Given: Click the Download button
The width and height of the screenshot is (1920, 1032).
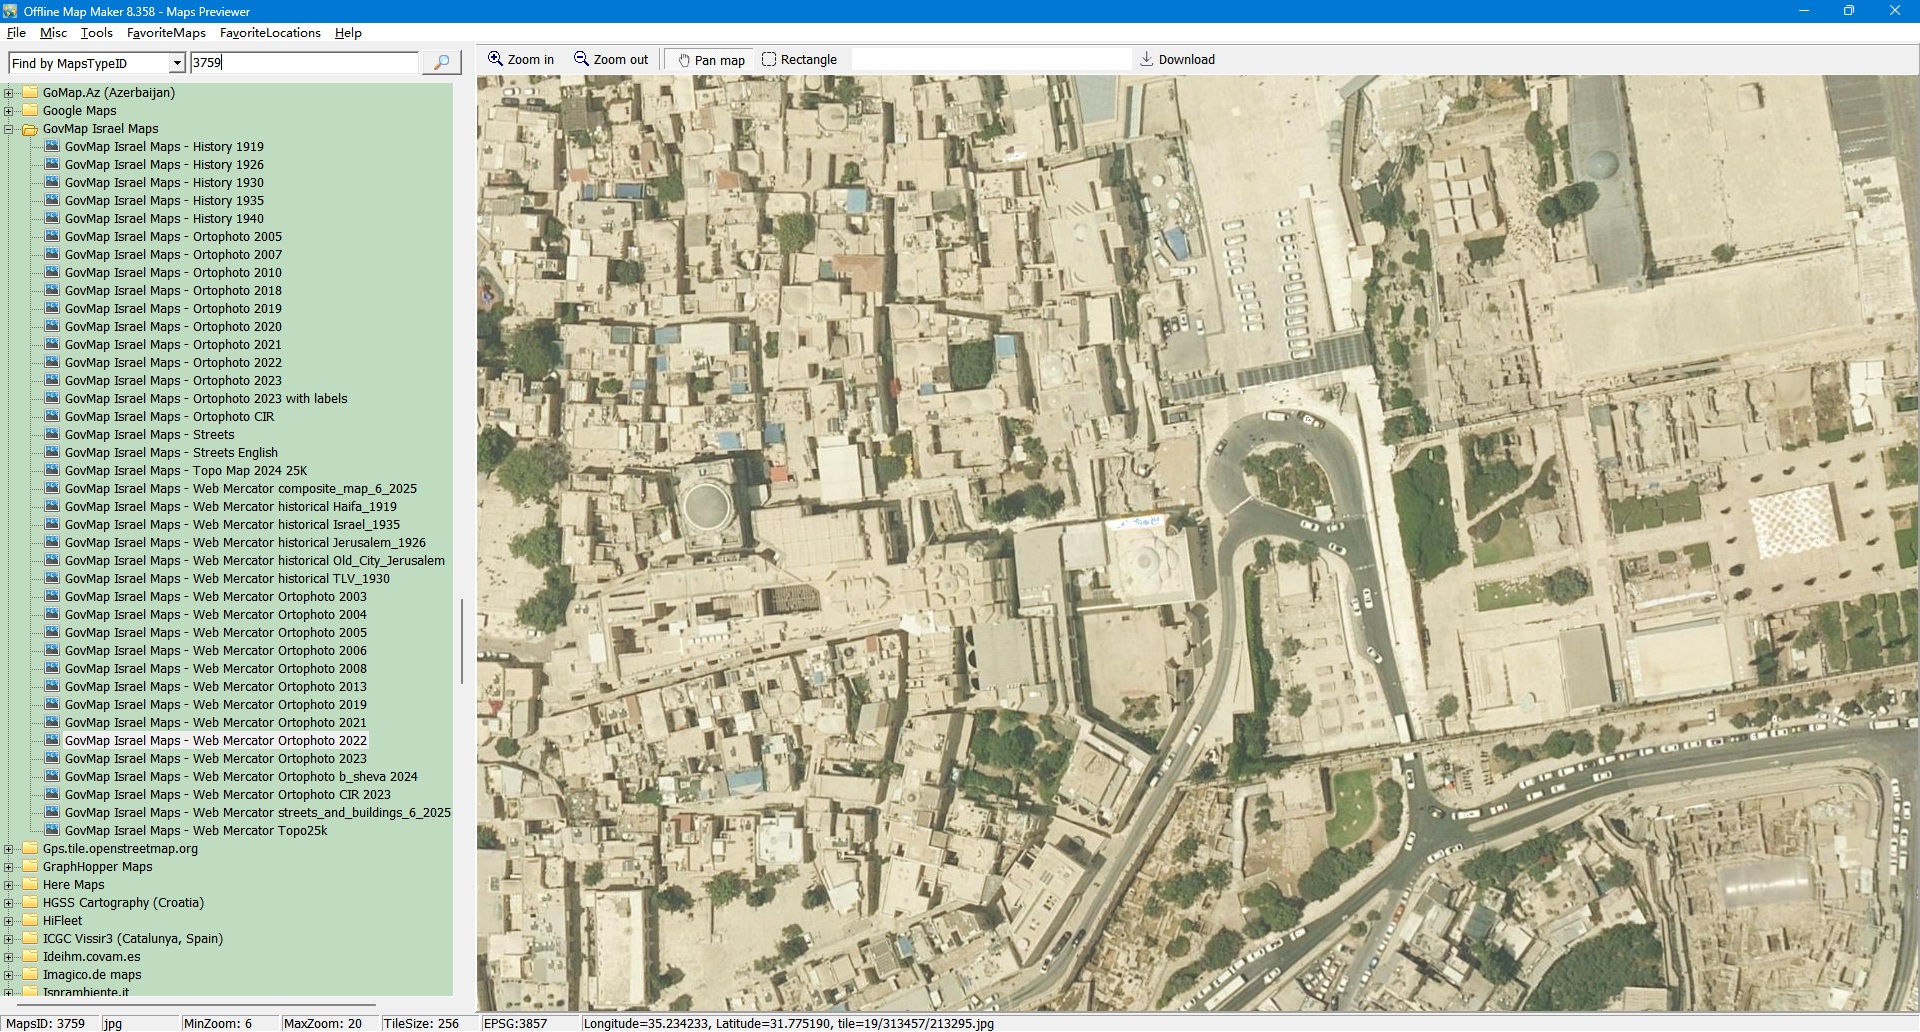Looking at the screenshot, I should pyautogui.click(x=1177, y=60).
